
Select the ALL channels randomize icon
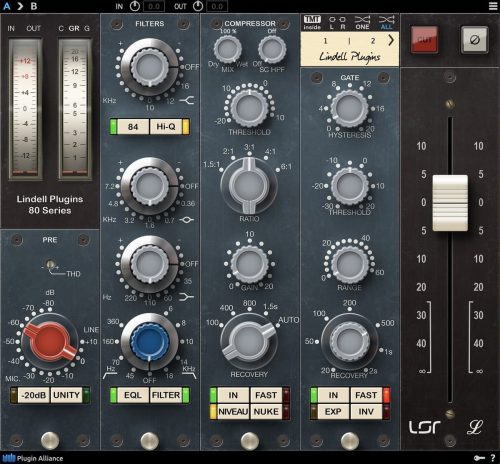coord(387,22)
